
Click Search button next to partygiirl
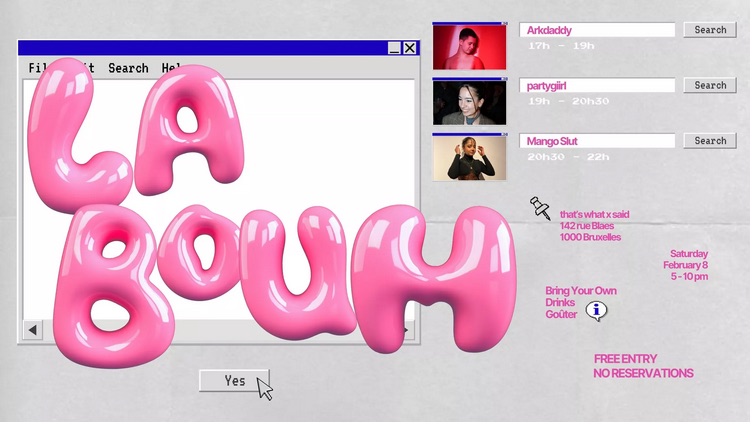710,85
